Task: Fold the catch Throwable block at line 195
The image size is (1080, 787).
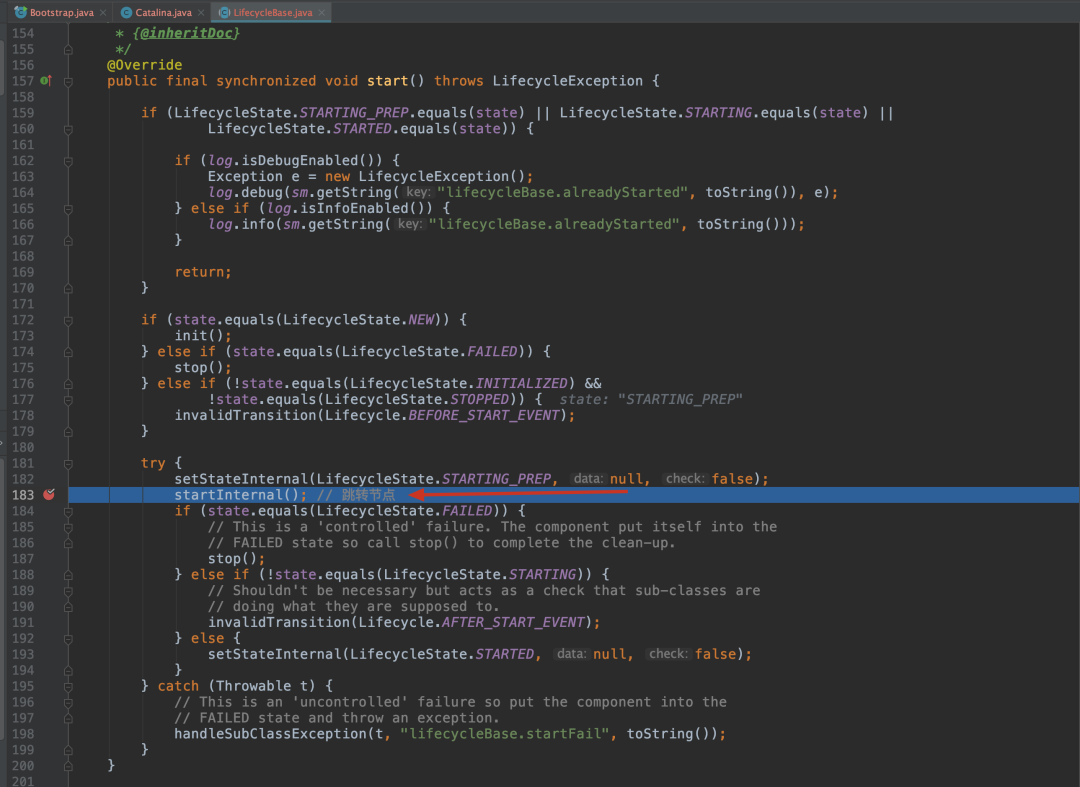Action: tap(68, 686)
